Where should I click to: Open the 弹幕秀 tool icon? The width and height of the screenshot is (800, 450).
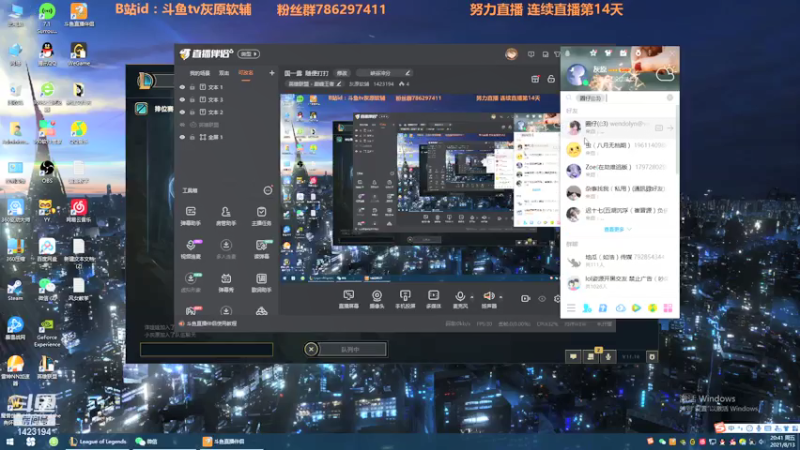click(226, 282)
